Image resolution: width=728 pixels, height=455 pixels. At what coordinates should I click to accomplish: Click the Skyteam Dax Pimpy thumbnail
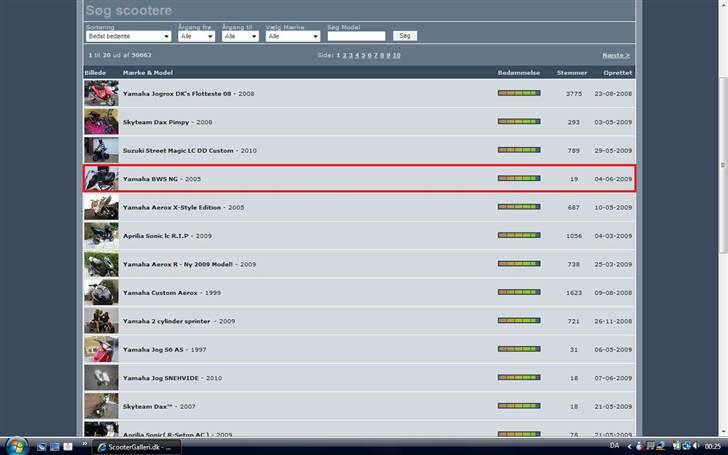pos(101,122)
